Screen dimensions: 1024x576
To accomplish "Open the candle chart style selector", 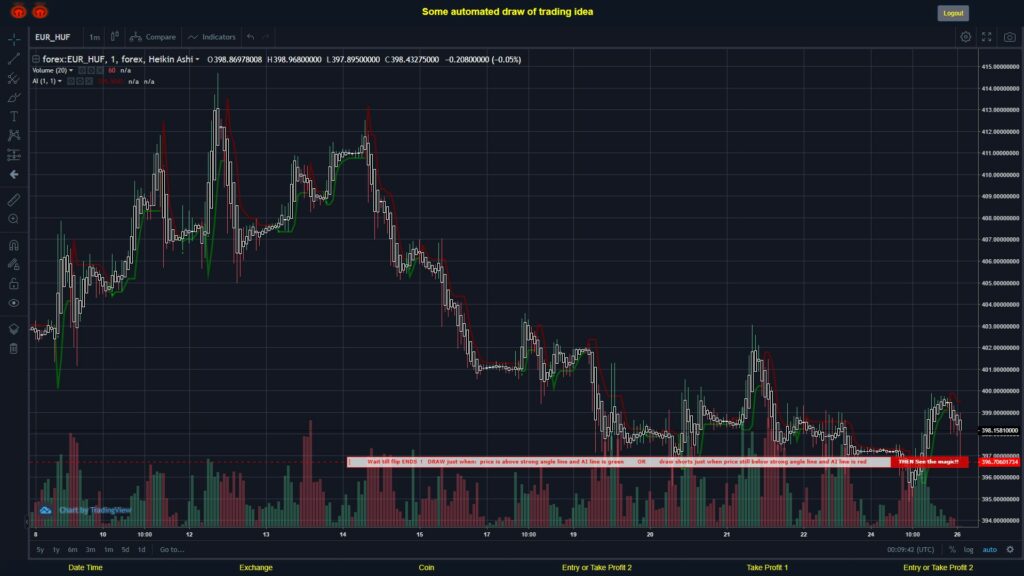I will (114, 37).
